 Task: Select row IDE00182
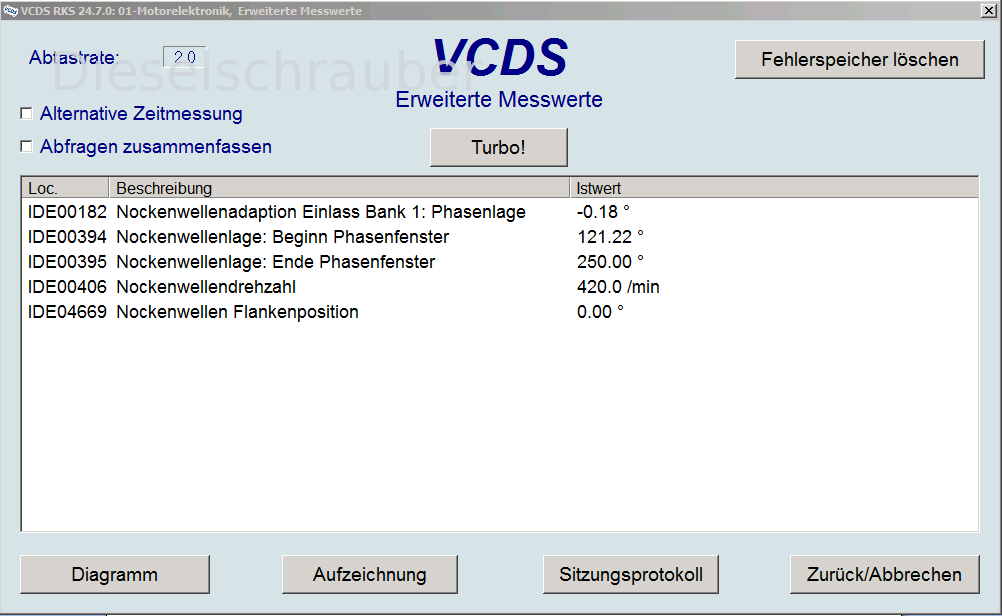(x=500, y=212)
